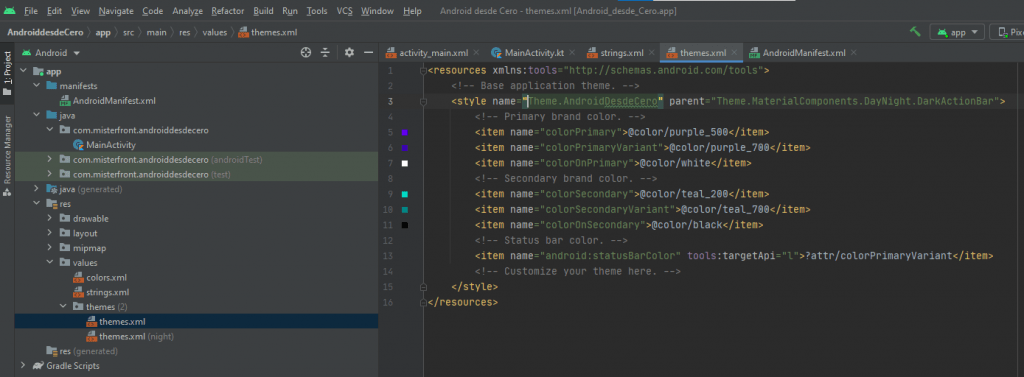Click the purple_700 color swatch in gutter
The height and width of the screenshot is (377, 1024).
(405, 148)
